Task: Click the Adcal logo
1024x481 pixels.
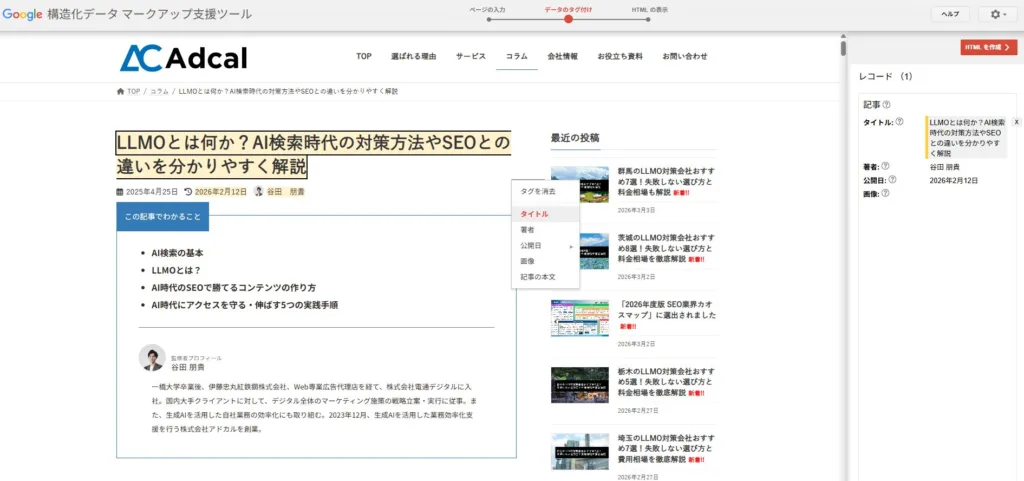Action: (x=183, y=57)
